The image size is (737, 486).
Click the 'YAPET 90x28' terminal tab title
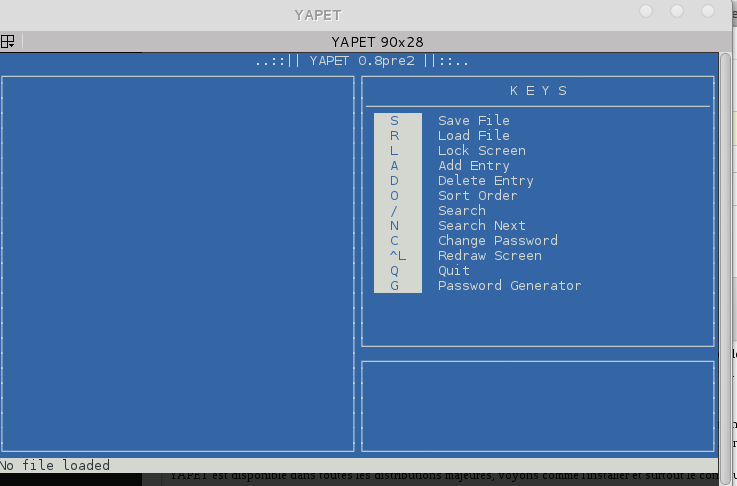pyautogui.click(x=377, y=42)
